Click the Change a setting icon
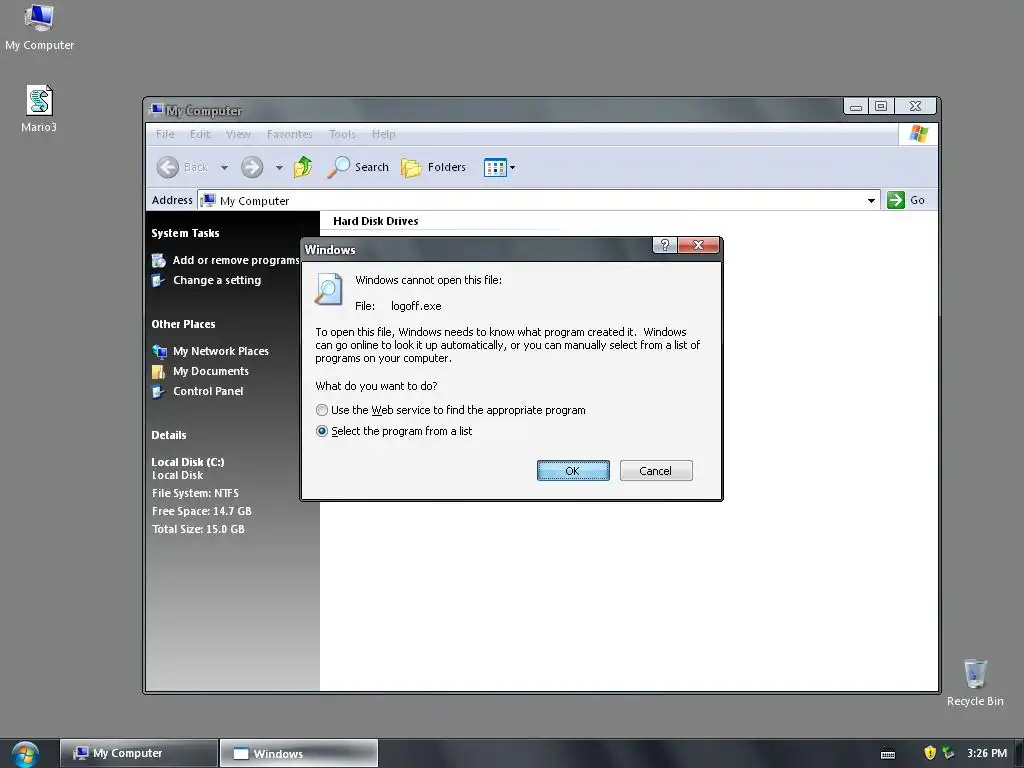 click(x=159, y=281)
